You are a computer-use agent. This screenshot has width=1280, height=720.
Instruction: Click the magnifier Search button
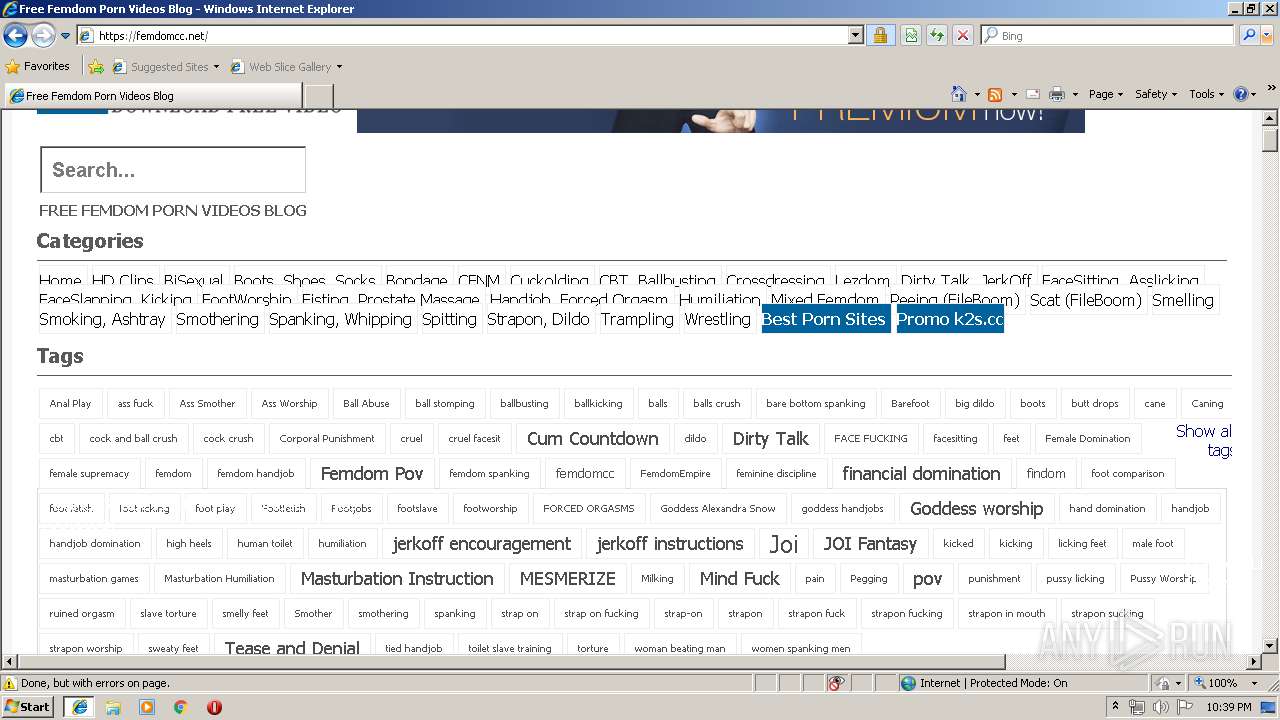1248,35
